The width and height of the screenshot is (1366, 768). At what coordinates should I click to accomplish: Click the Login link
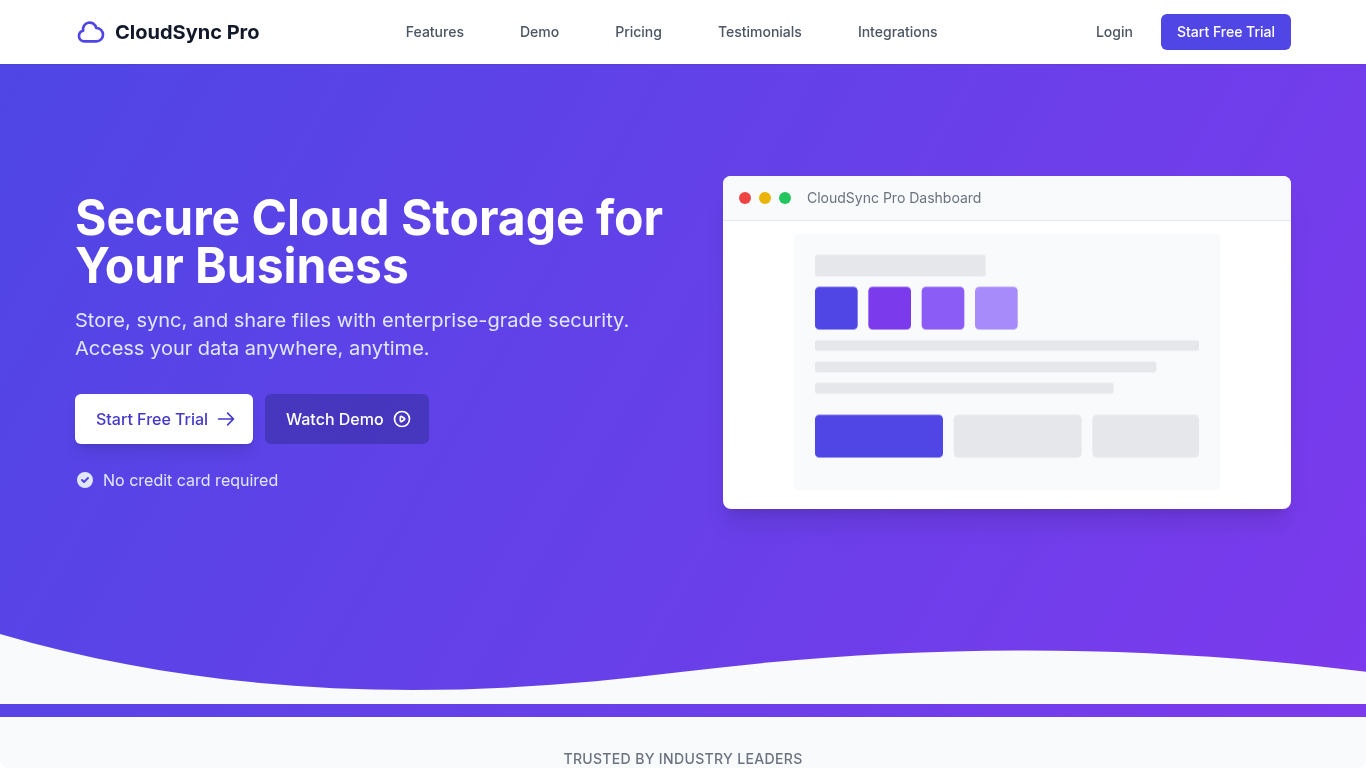click(x=1114, y=32)
